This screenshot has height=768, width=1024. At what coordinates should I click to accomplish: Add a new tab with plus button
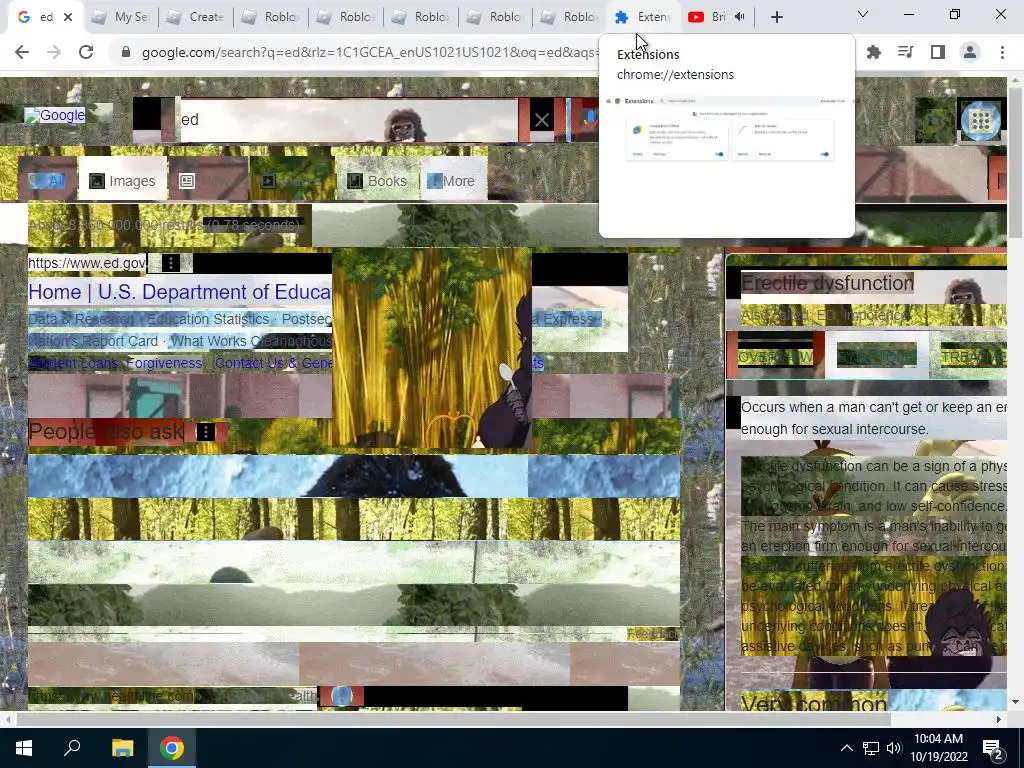(x=776, y=17)
